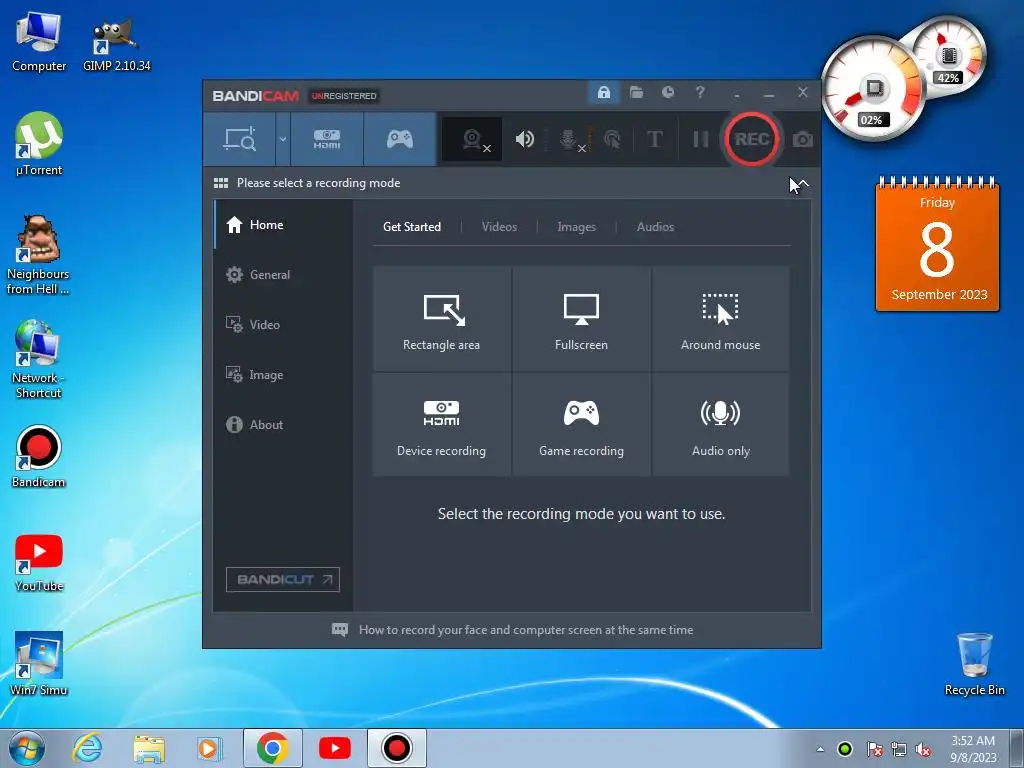
Task: Minimize Bandicam to tray with small dash
Action: [x=737, y=95]
